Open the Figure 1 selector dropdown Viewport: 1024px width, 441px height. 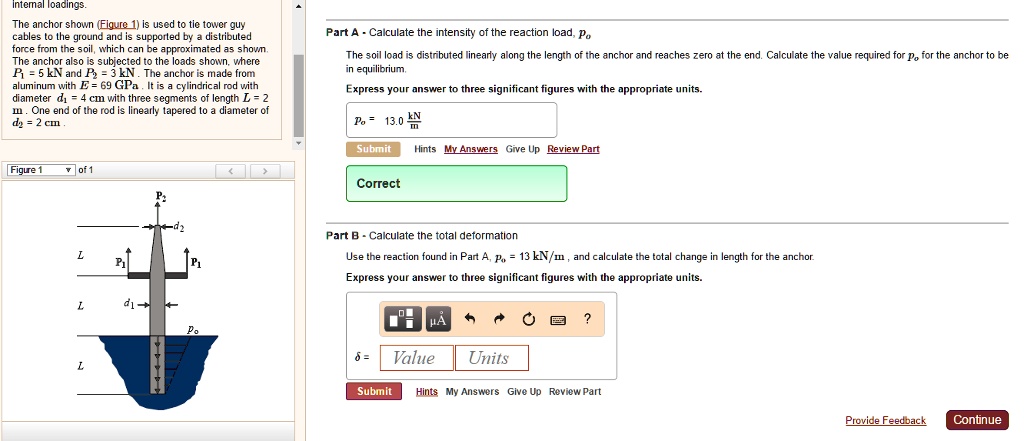pyautogui.click(x=41, y=170)
